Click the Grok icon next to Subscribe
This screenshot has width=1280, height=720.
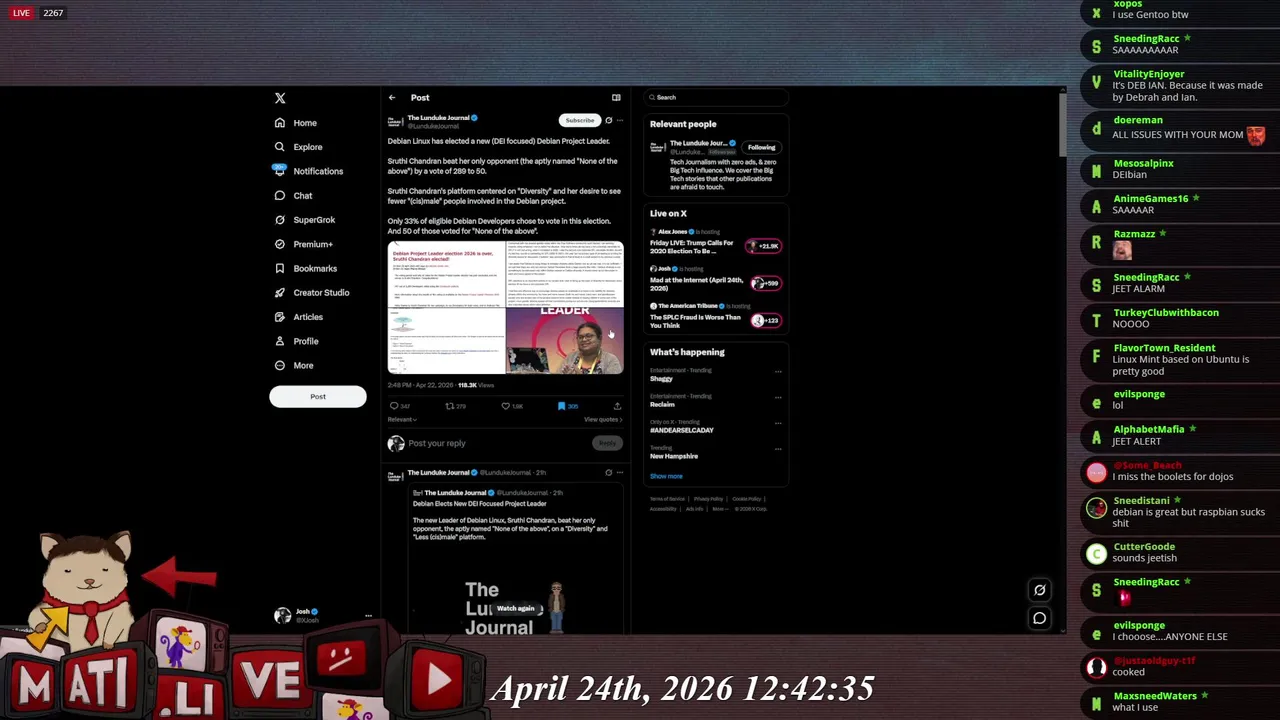pos(608,120)
